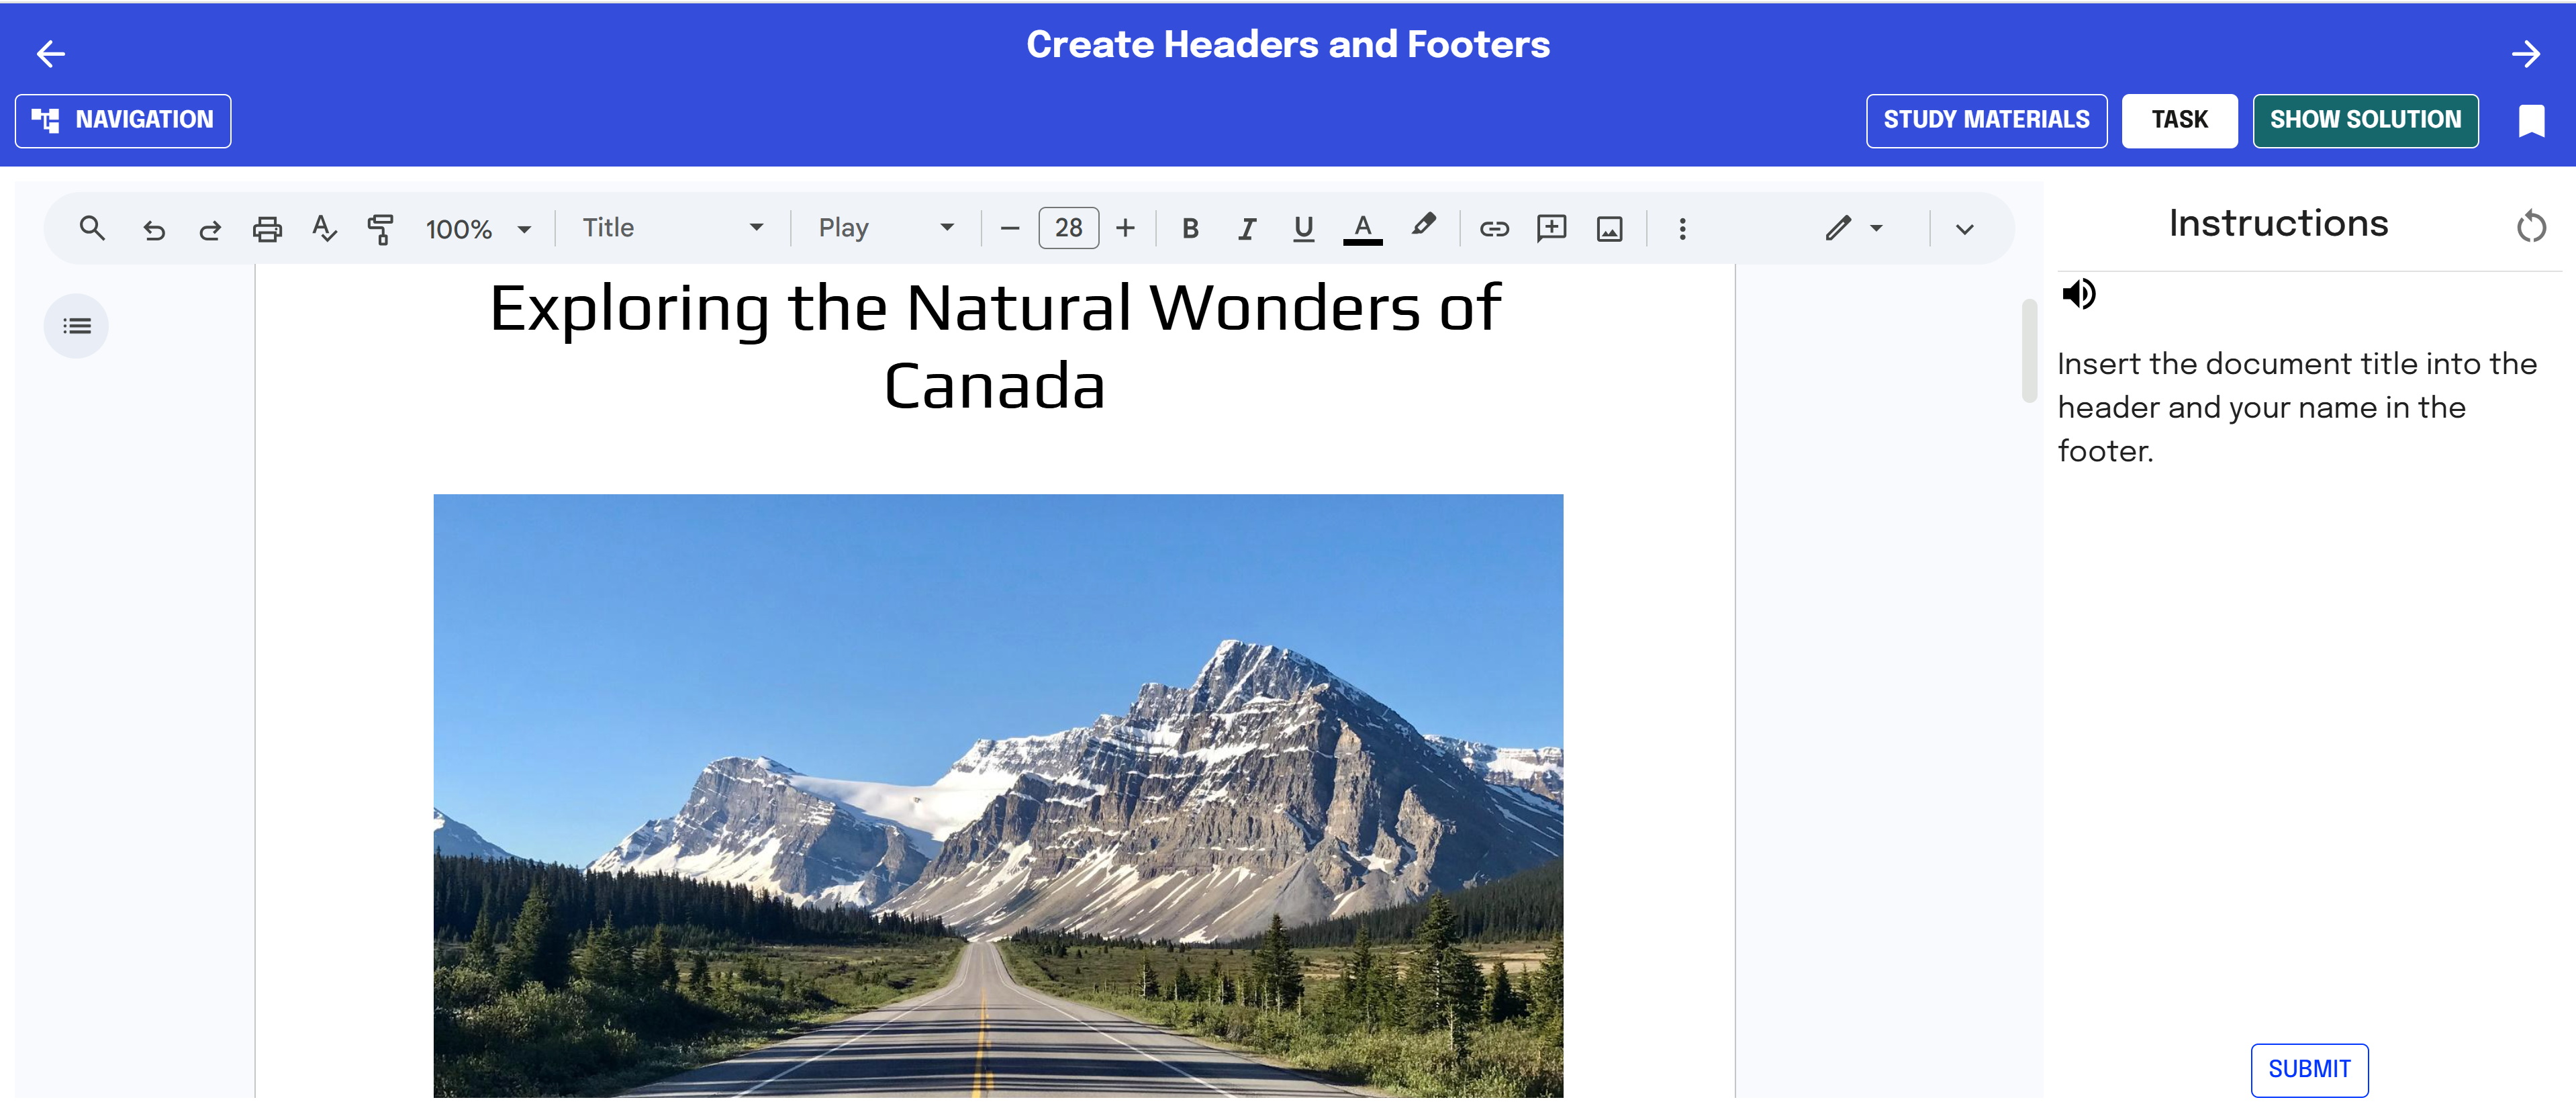Viewport: 2576px width, 1108px height.
Task: Toggle italic formatting
Action: [x=1246, y=230]
